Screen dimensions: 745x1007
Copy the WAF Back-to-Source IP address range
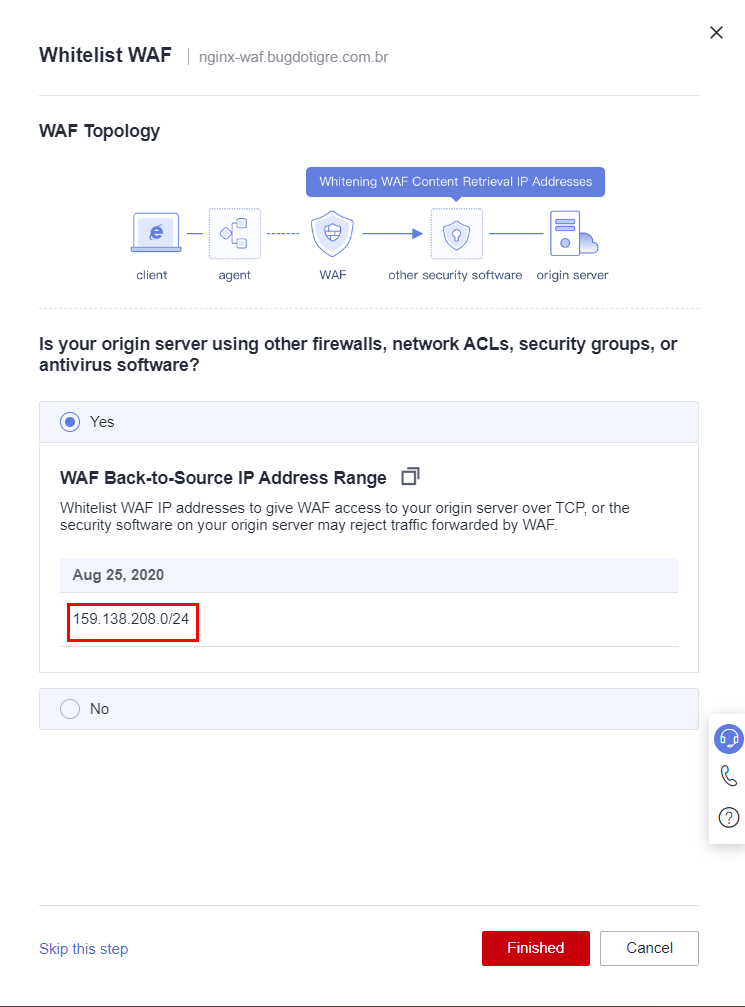(410, 477)
